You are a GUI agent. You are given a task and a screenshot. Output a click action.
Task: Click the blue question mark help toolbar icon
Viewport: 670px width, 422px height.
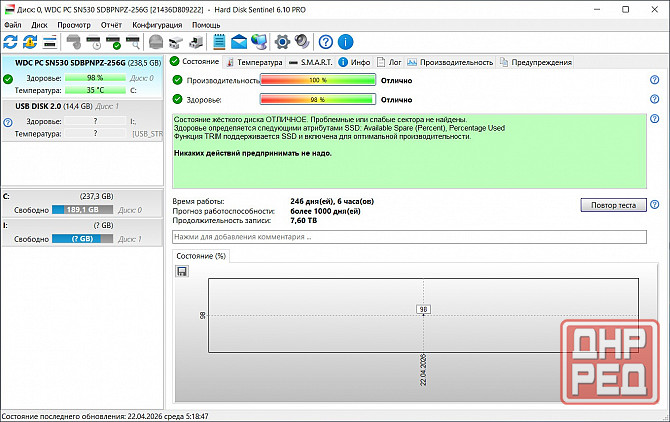325,41
